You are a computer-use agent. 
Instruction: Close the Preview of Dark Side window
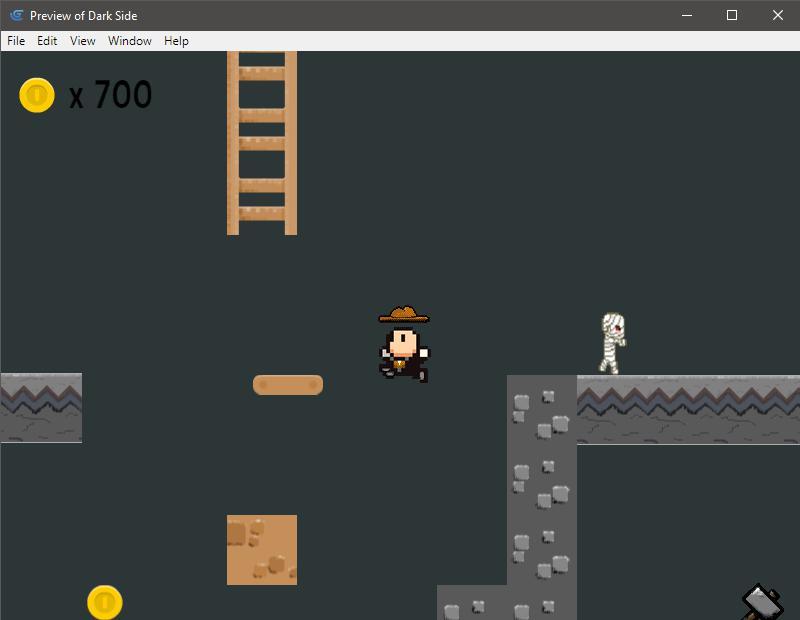778,15
